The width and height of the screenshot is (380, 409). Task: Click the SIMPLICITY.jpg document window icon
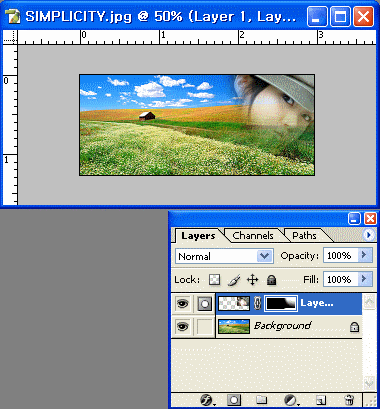click(13, 16)
